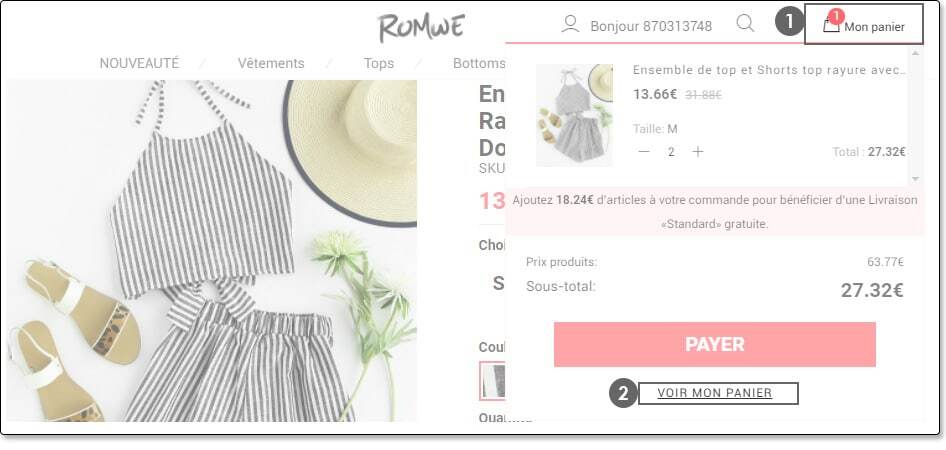The image size is (946, 450).
Task: Follow the VOIR MON PANIER link
Action: click(x=715, y=393)
